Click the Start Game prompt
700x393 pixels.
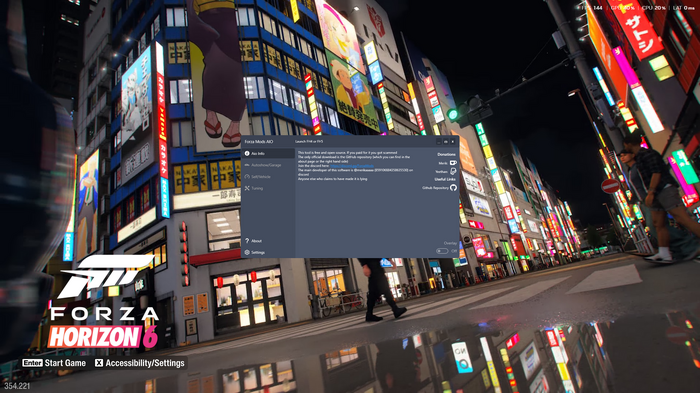click(54, 363)
